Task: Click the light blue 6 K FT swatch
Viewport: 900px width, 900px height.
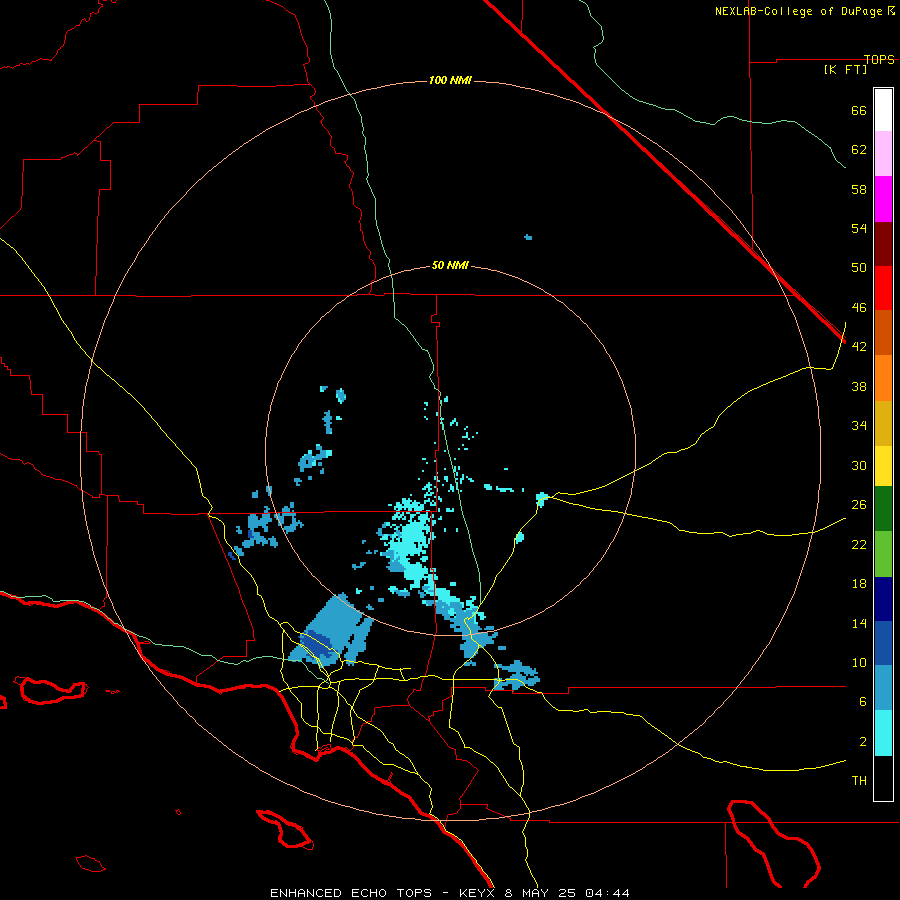Action: click(883, 688)
